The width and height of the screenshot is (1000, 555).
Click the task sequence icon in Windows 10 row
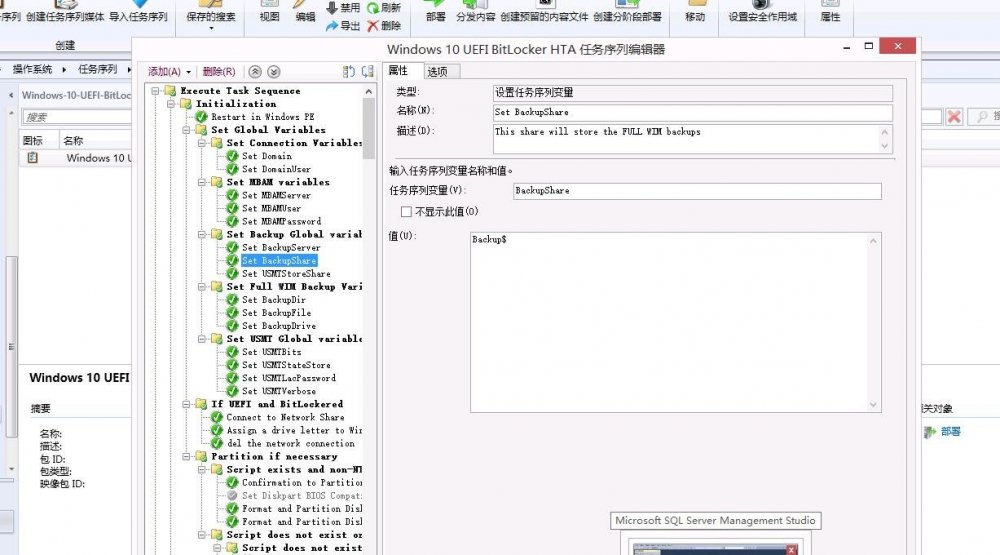[x=33, y=158]
